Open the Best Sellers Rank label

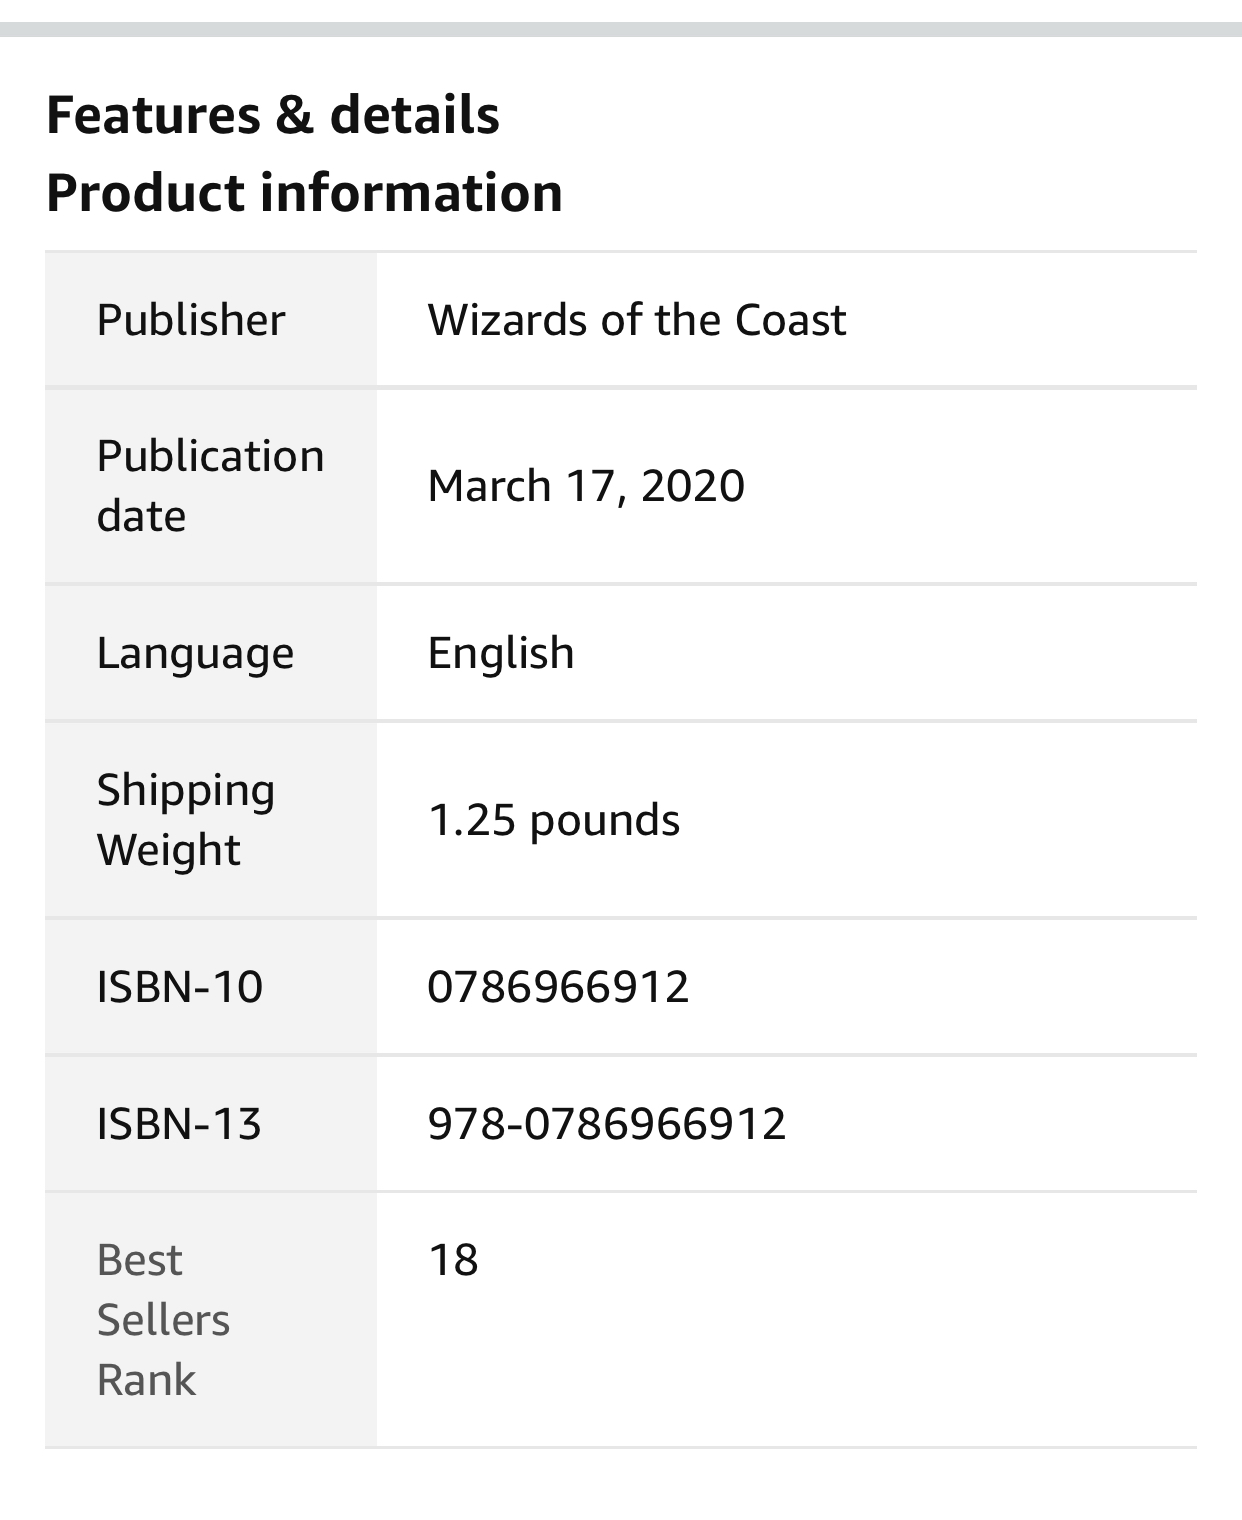click(x=163, y=1320)
